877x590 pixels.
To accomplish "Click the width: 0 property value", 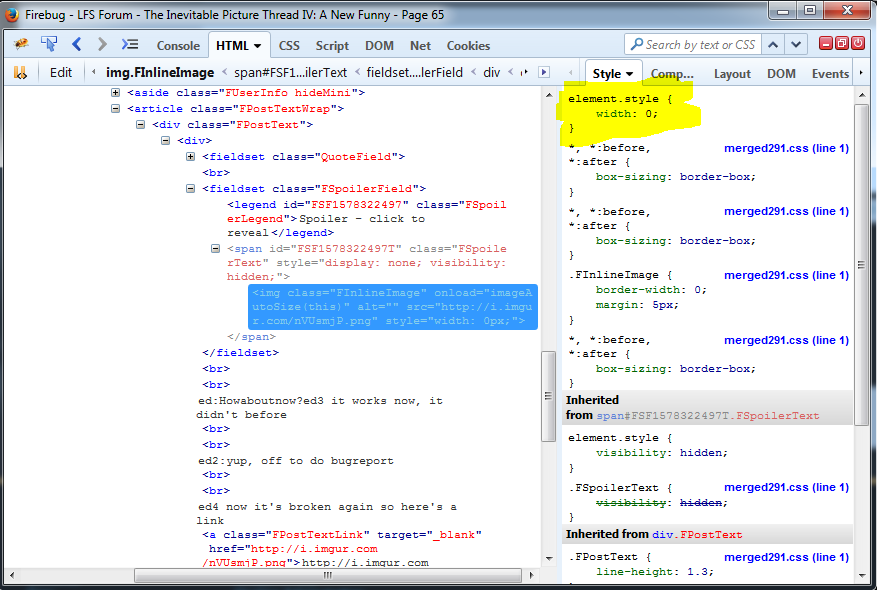I will point(651,114).
